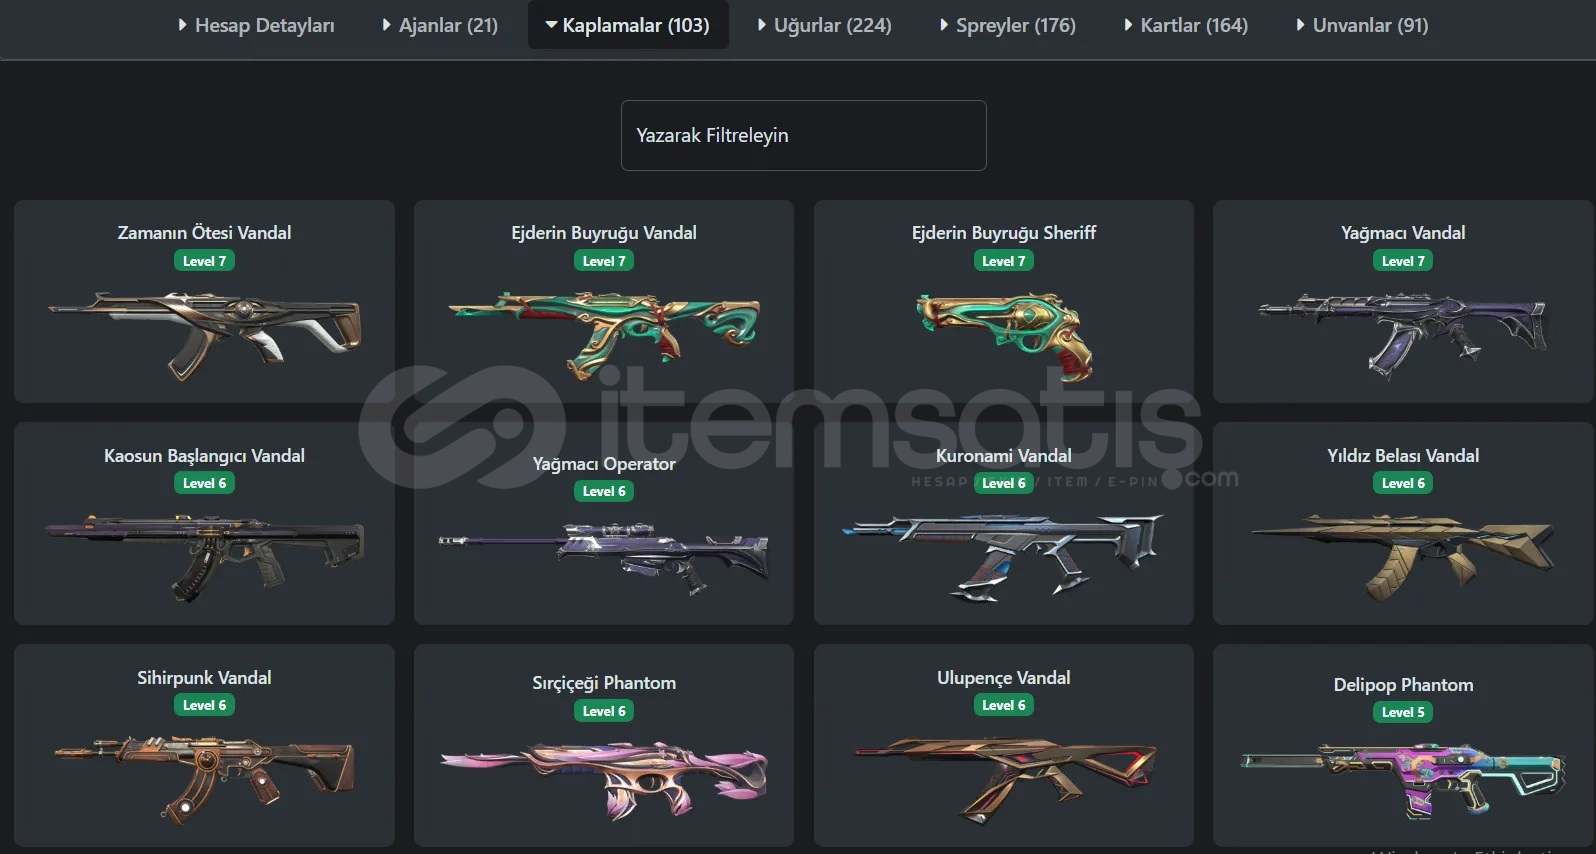Click the Level 6 badge under Ulupençe Vandal
The width and height of the screenshot is (1596, 854).
(x=1004, y=705)
